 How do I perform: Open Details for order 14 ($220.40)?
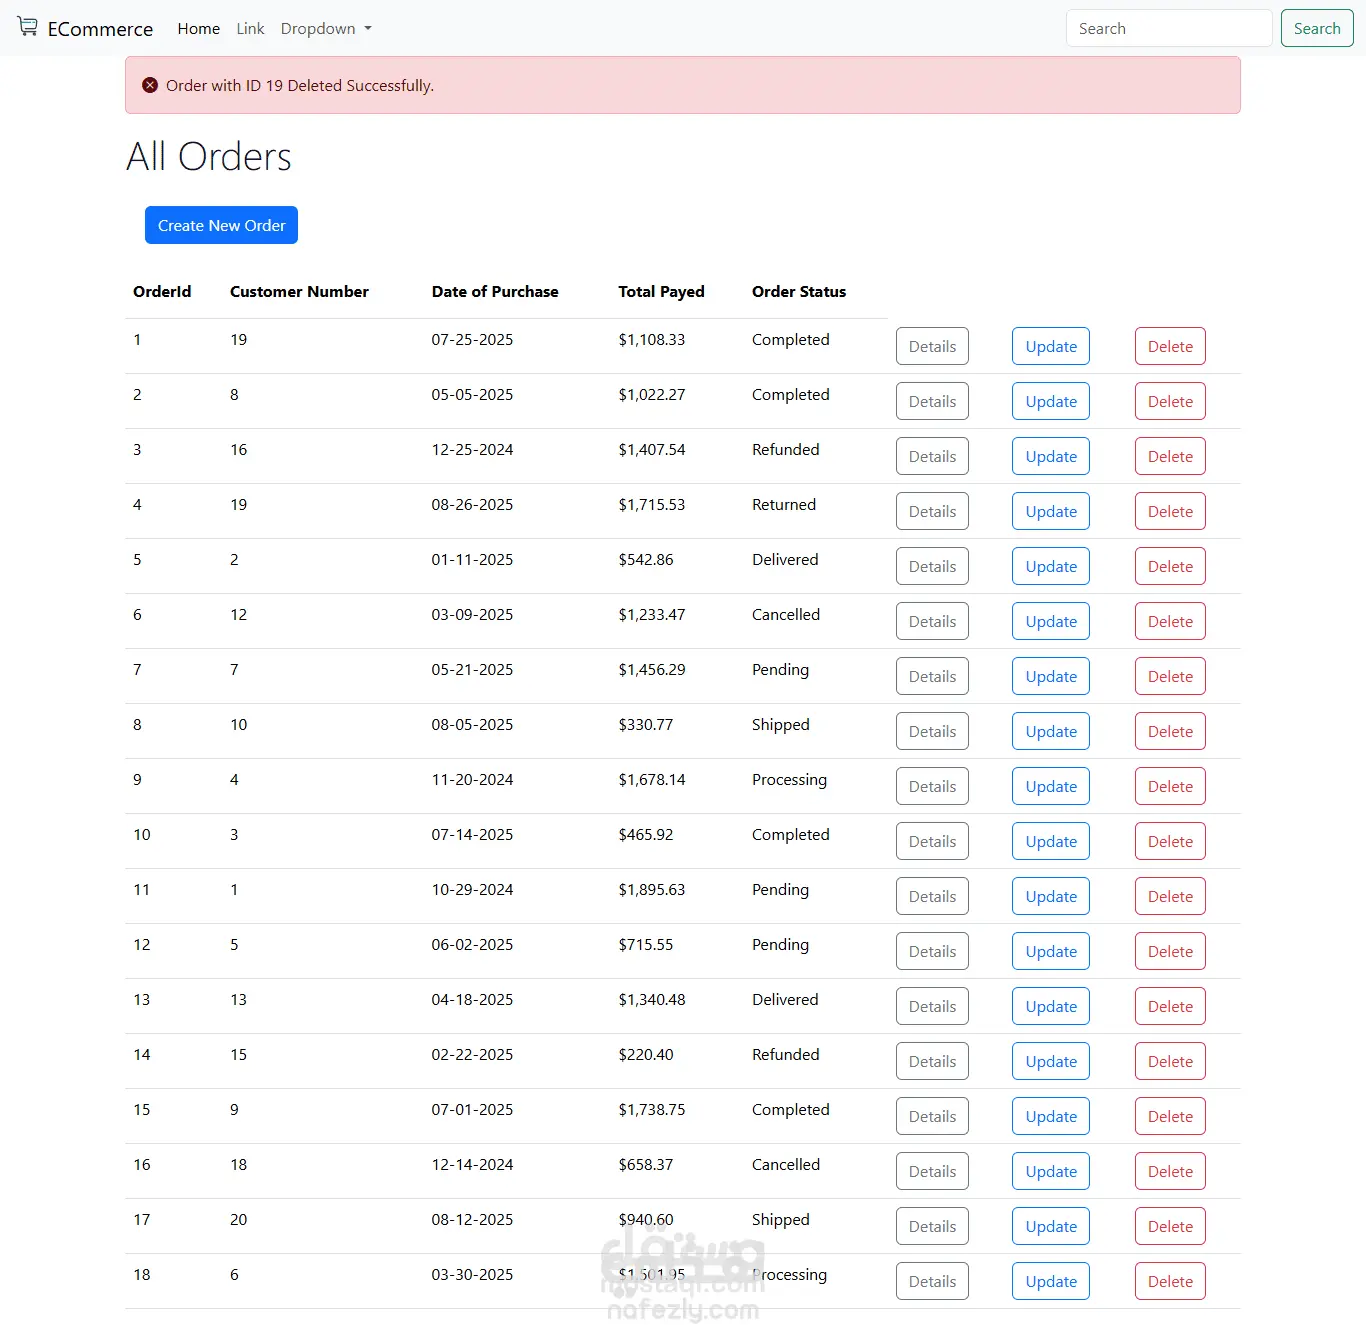[x=932, y=1061]
